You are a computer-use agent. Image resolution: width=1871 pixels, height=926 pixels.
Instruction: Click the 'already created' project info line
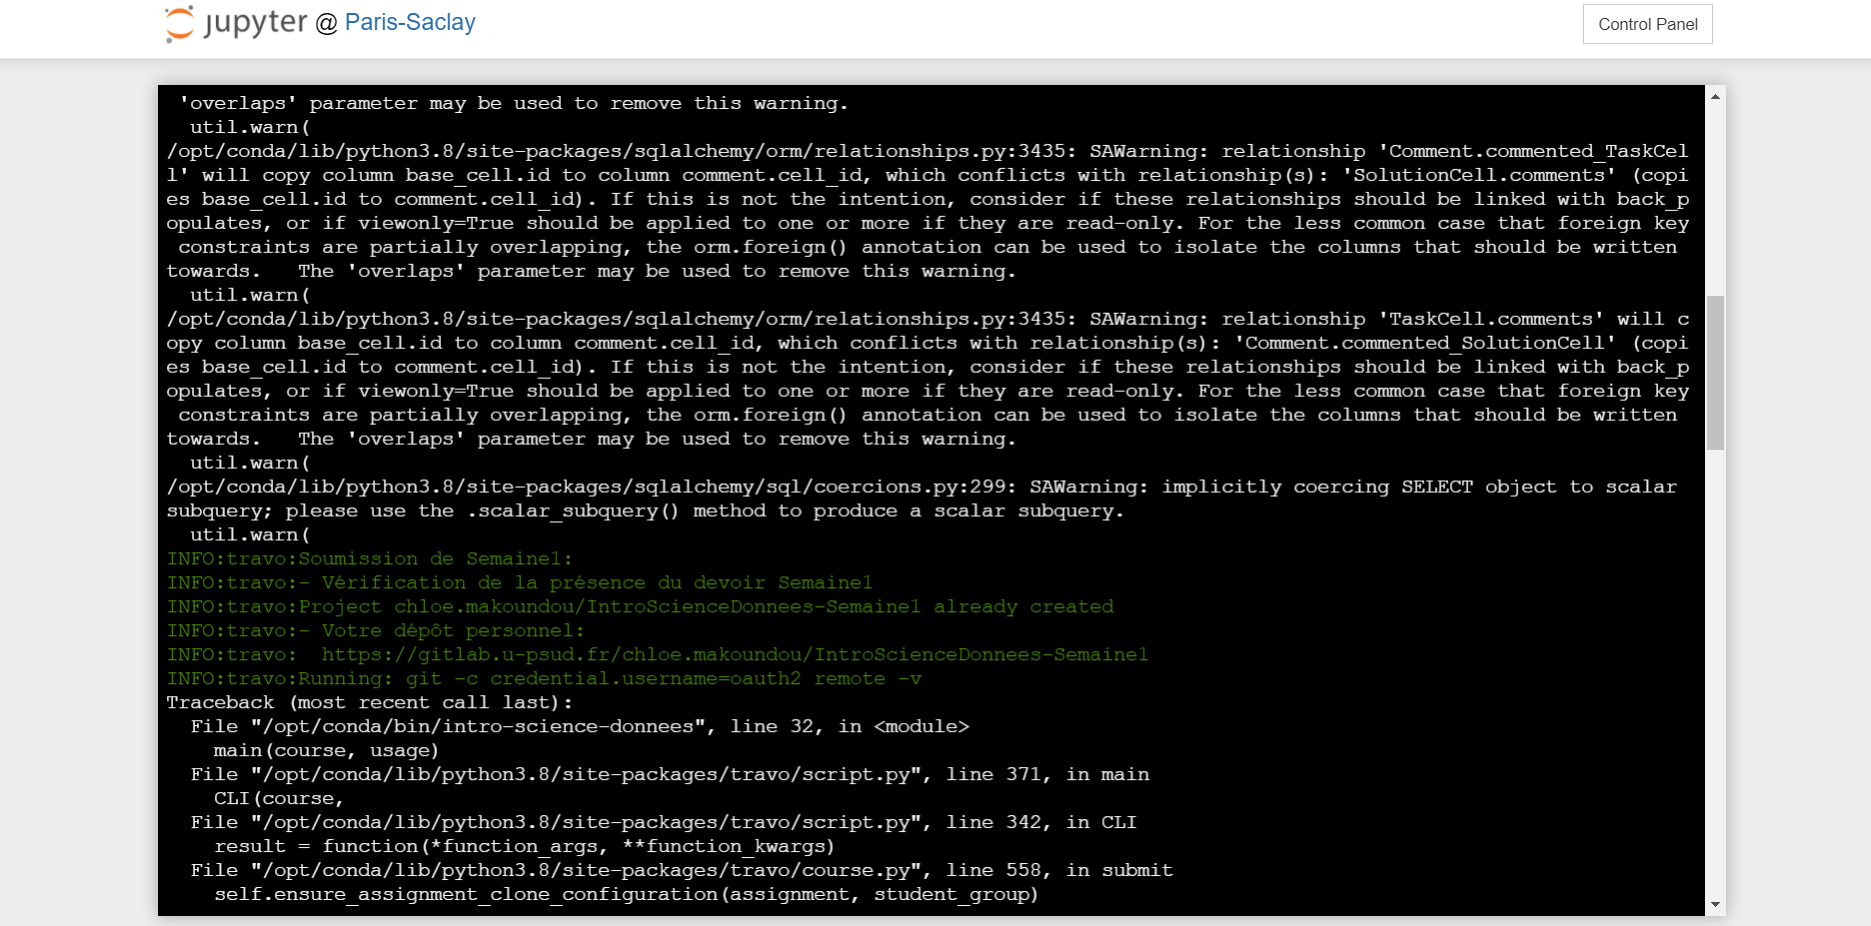point(640,607)
